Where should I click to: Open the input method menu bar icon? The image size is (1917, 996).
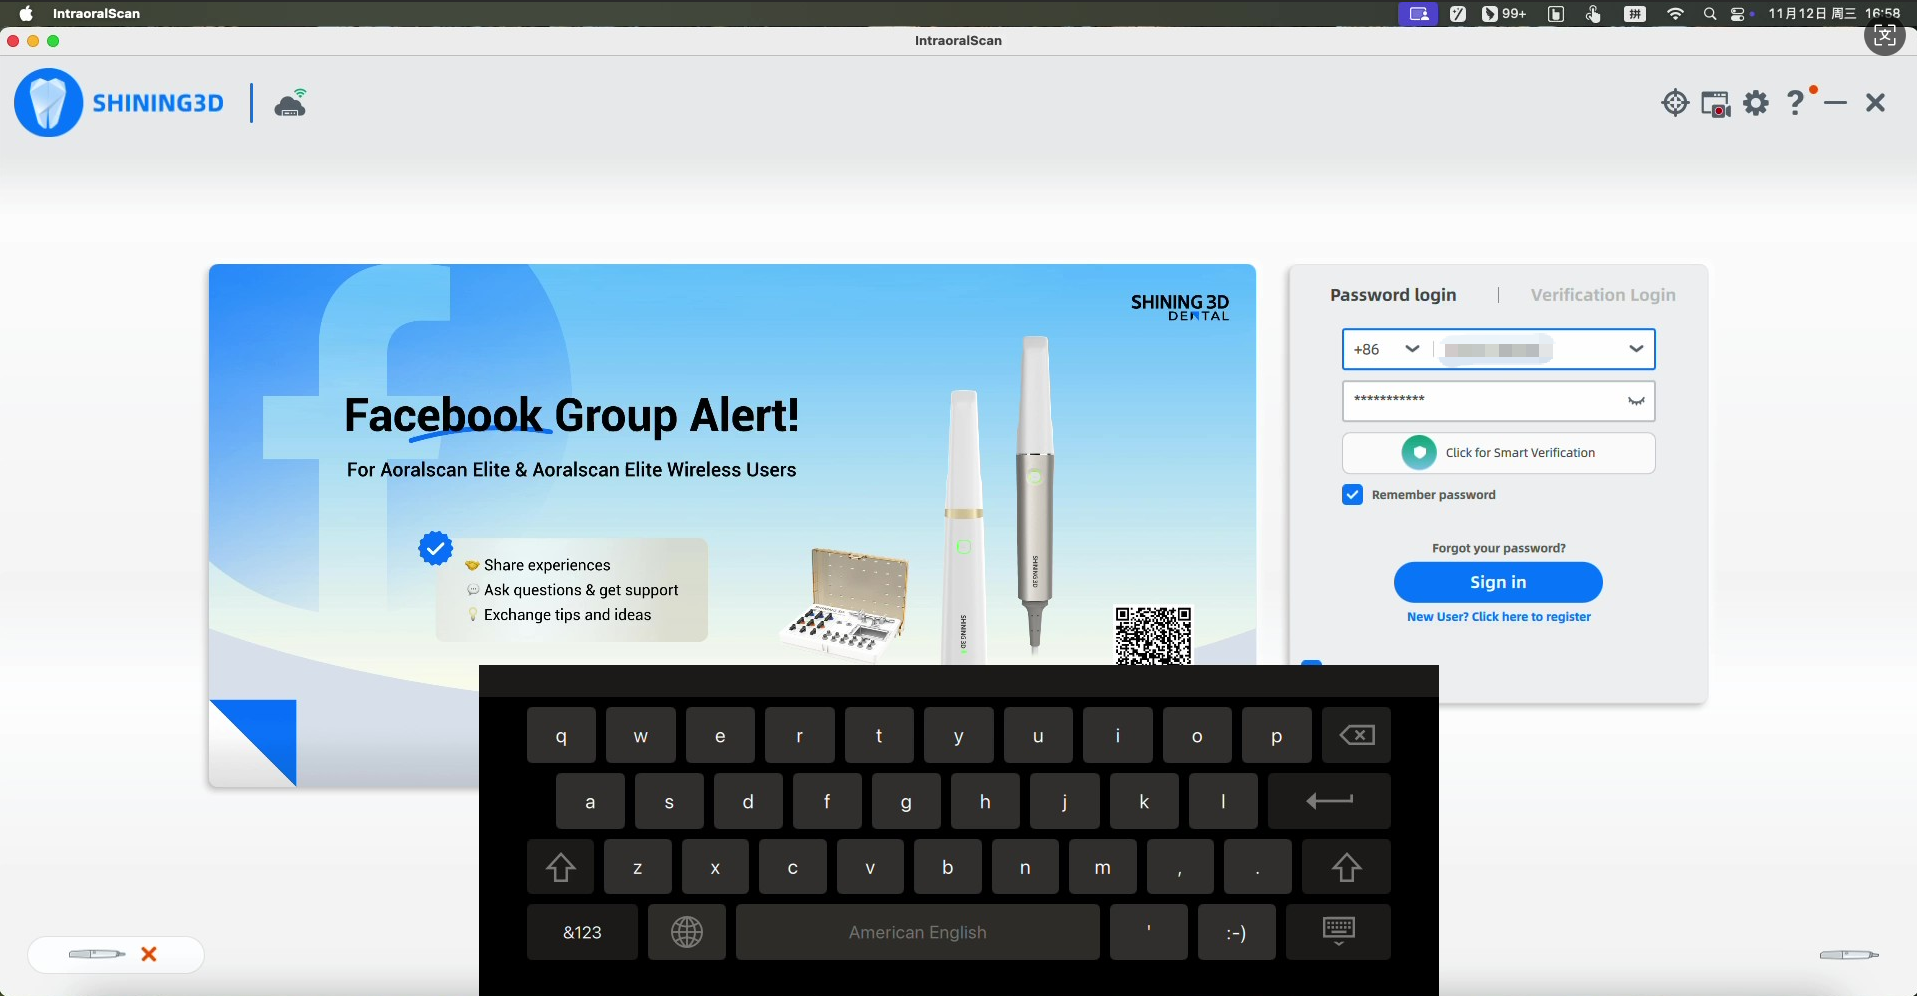(1636, 14)
